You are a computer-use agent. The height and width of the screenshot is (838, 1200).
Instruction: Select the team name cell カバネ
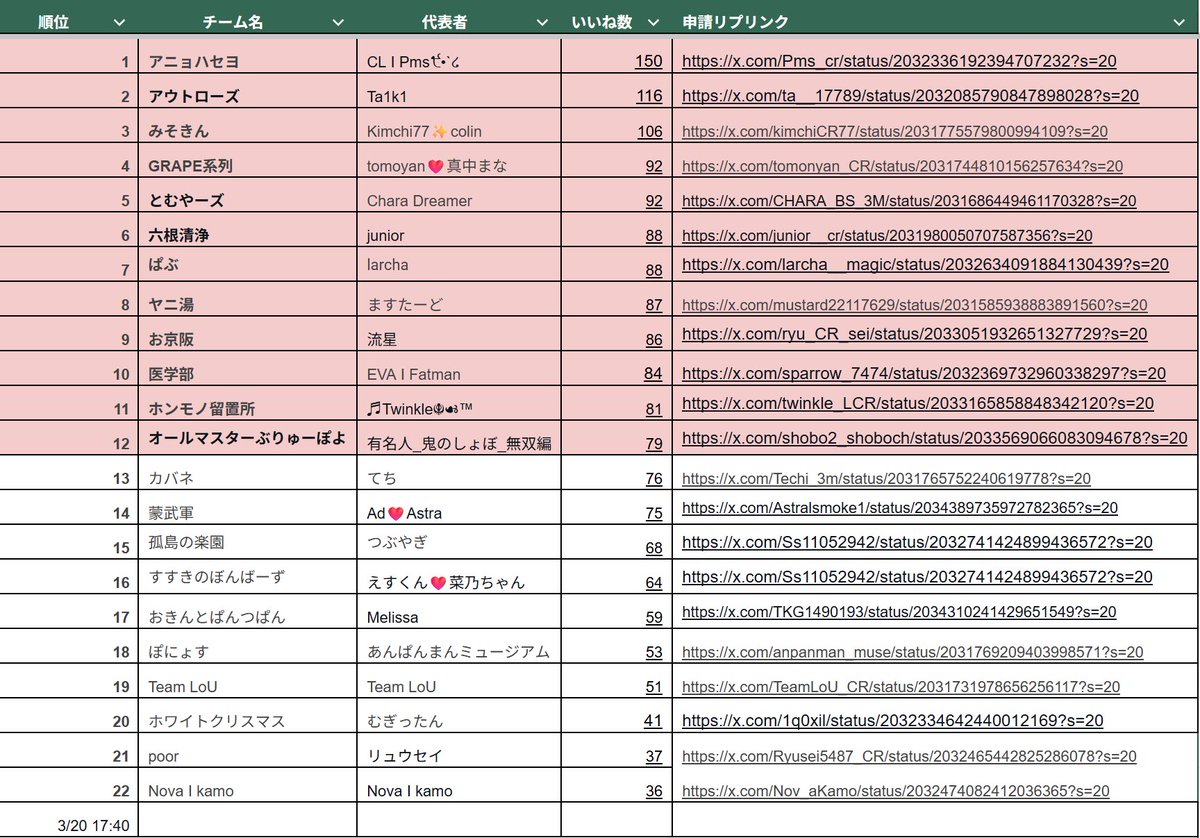tap(248, 473)
